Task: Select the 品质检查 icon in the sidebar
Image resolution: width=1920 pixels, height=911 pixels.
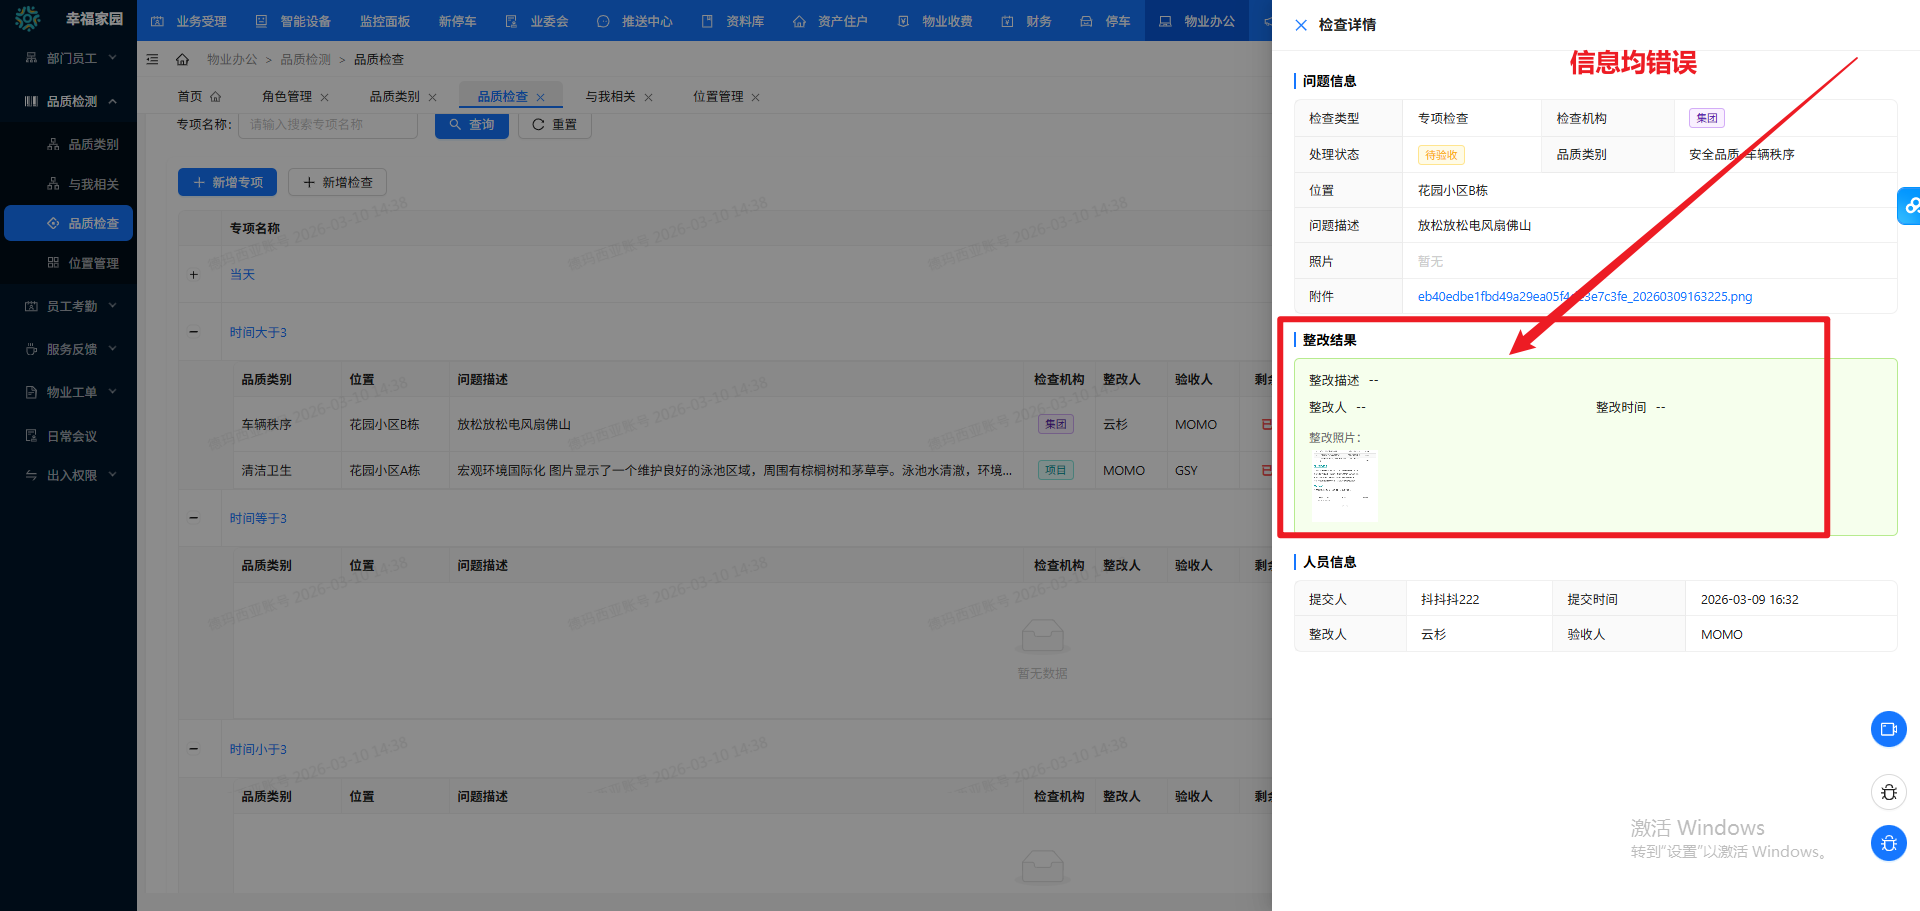Action: pos(54,223)
